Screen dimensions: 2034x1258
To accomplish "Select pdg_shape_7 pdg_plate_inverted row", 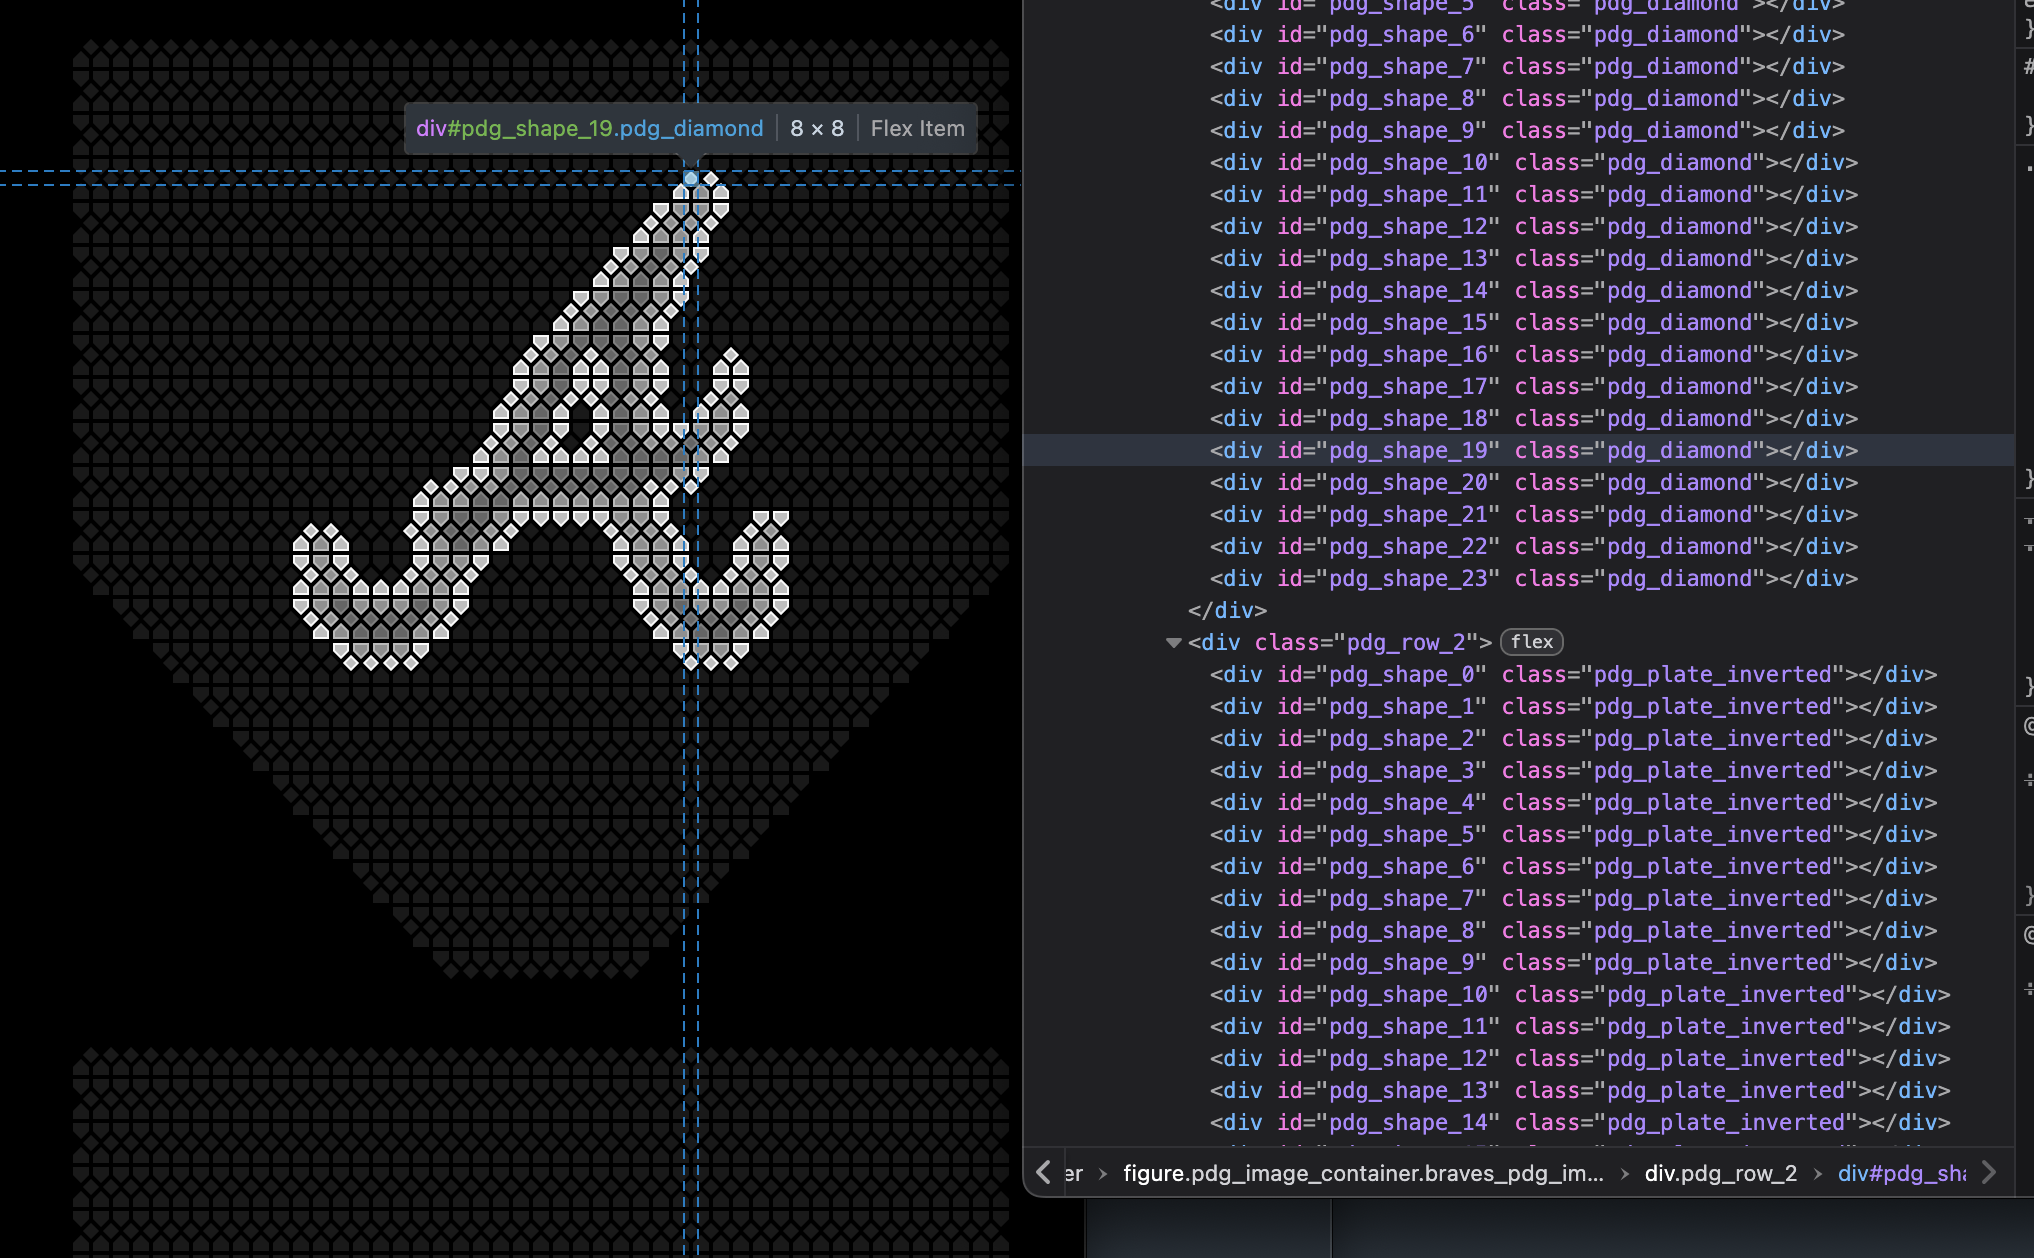I will point(1519,898).
